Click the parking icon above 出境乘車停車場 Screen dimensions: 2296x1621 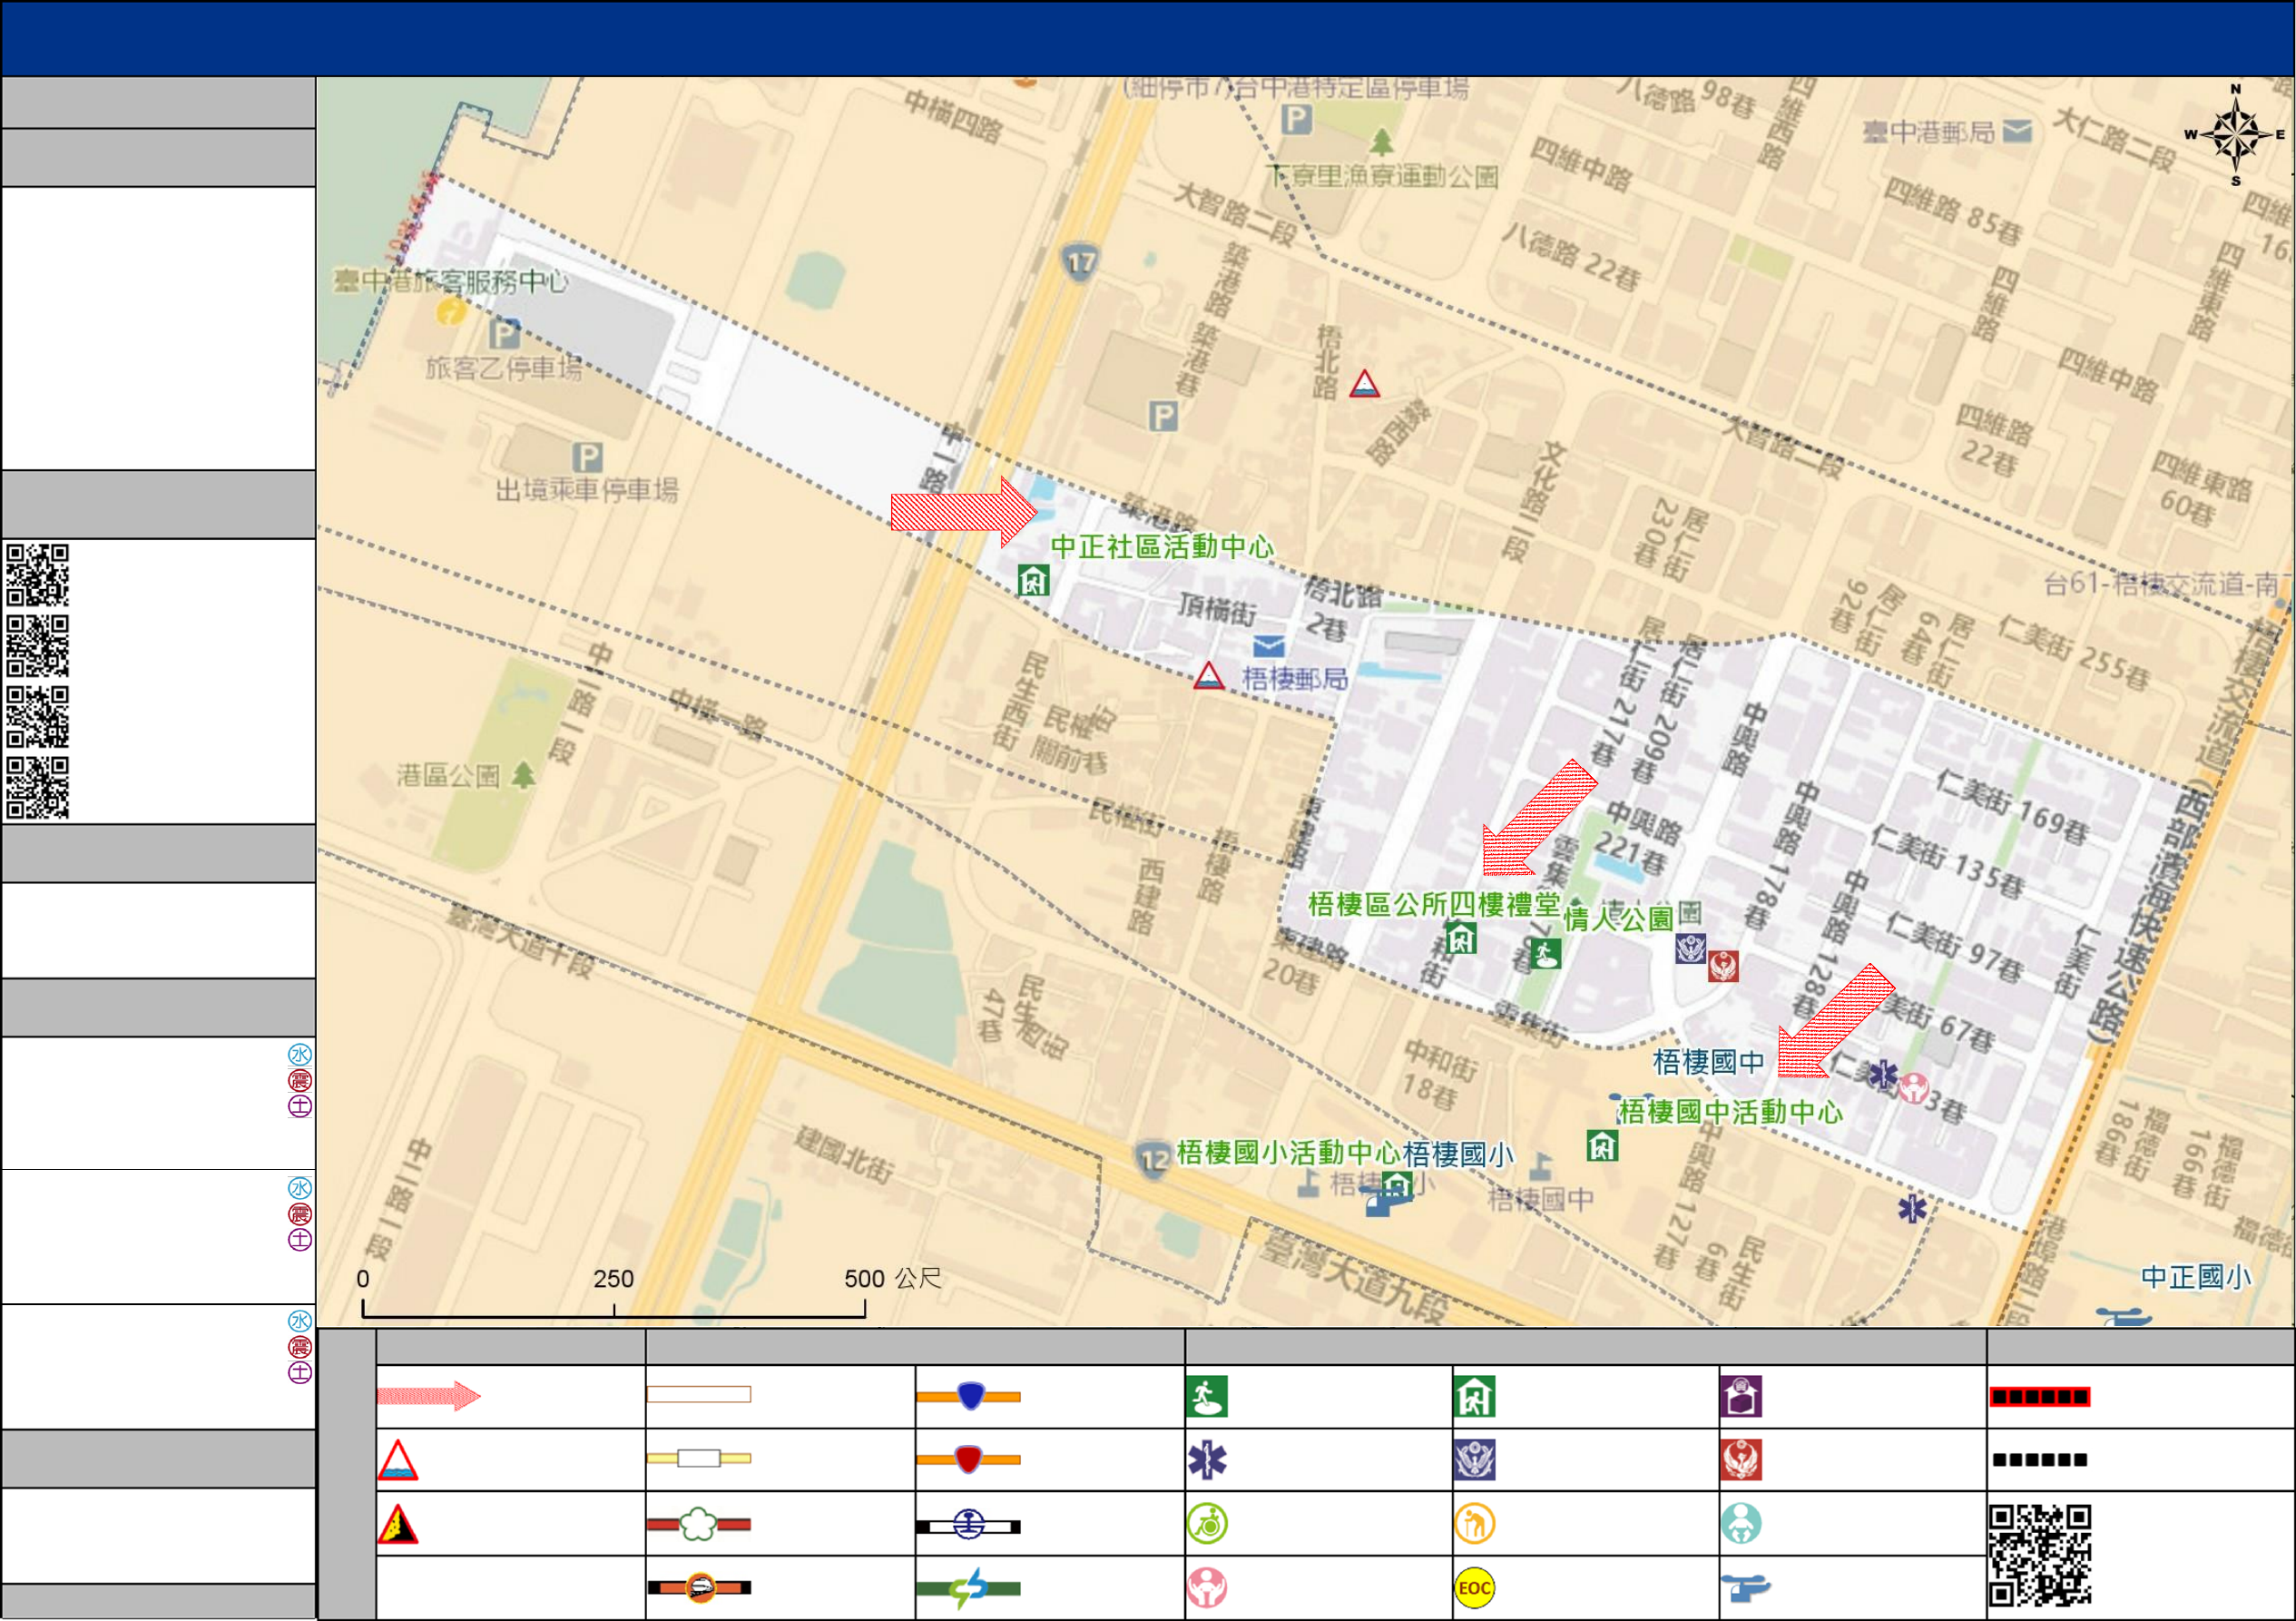tap(588, 458)
